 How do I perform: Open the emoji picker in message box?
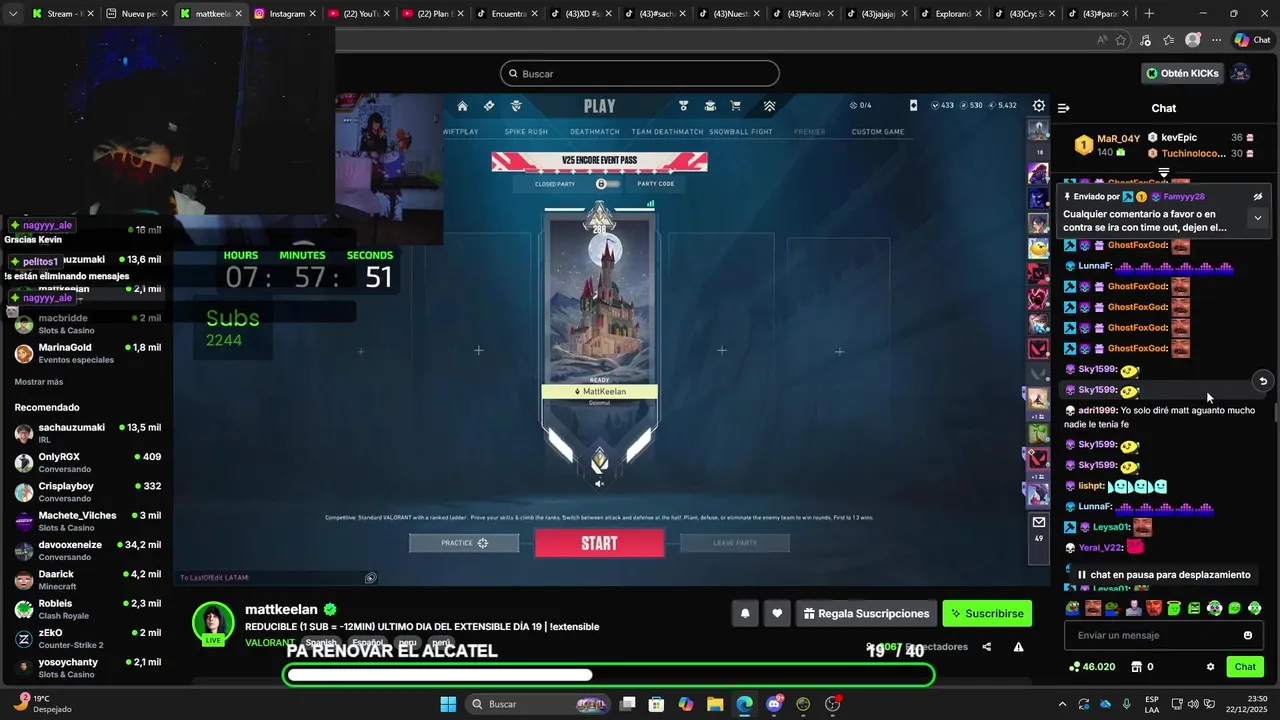tap(1247, 635)
